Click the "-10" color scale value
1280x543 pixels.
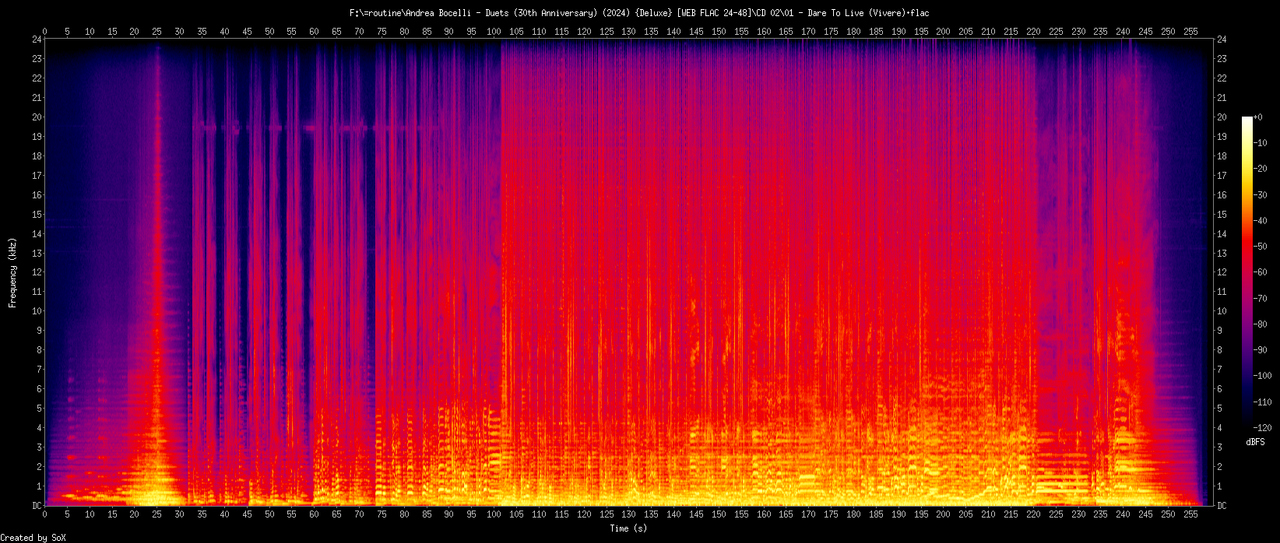(x=1262, y=143)
